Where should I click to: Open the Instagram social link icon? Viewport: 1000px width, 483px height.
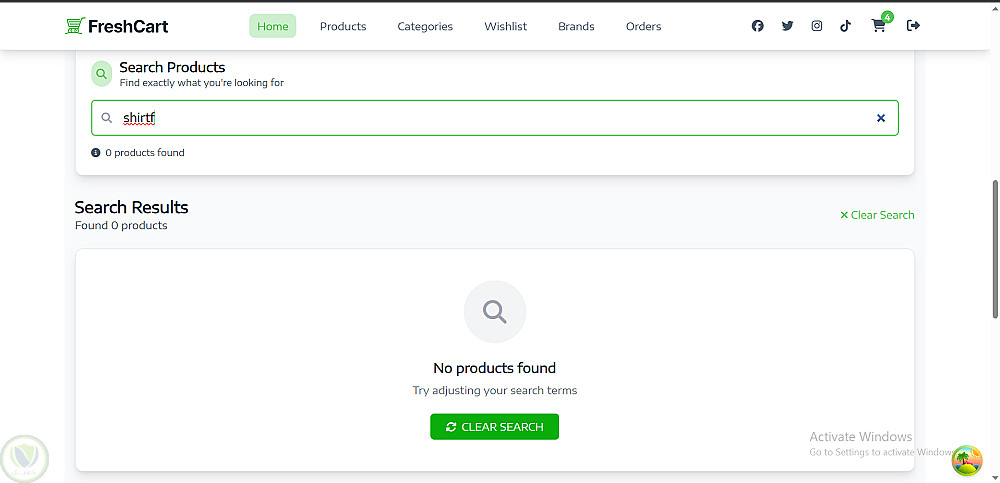(817, 26)
